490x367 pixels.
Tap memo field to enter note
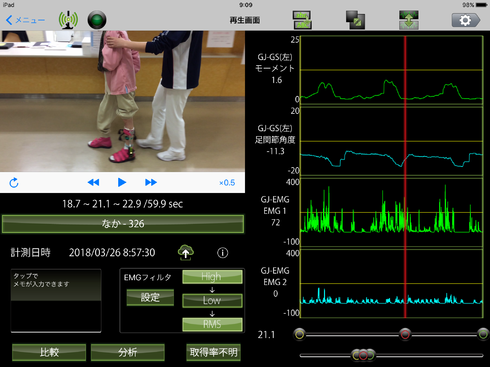(x=56, y=301)
